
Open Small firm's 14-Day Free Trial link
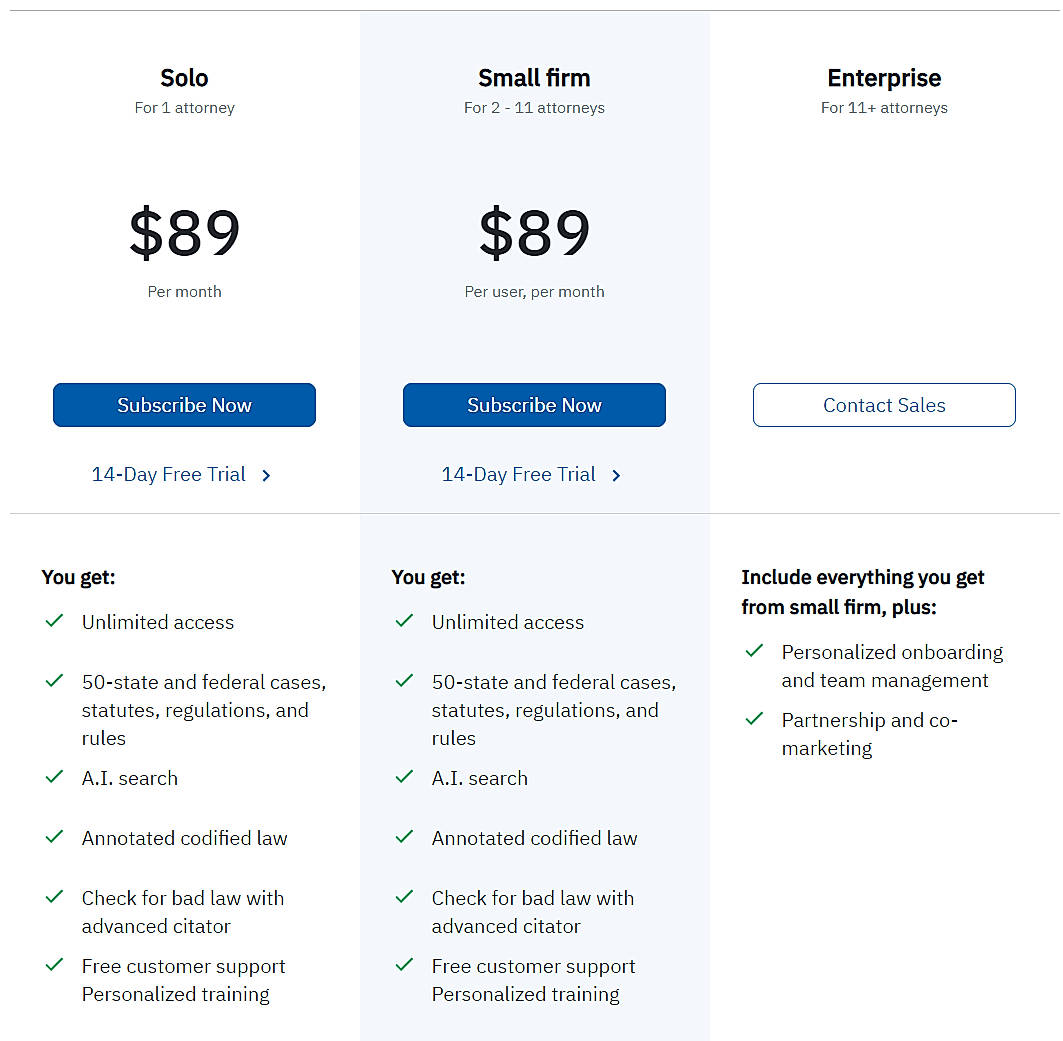(x=520, y=474)
